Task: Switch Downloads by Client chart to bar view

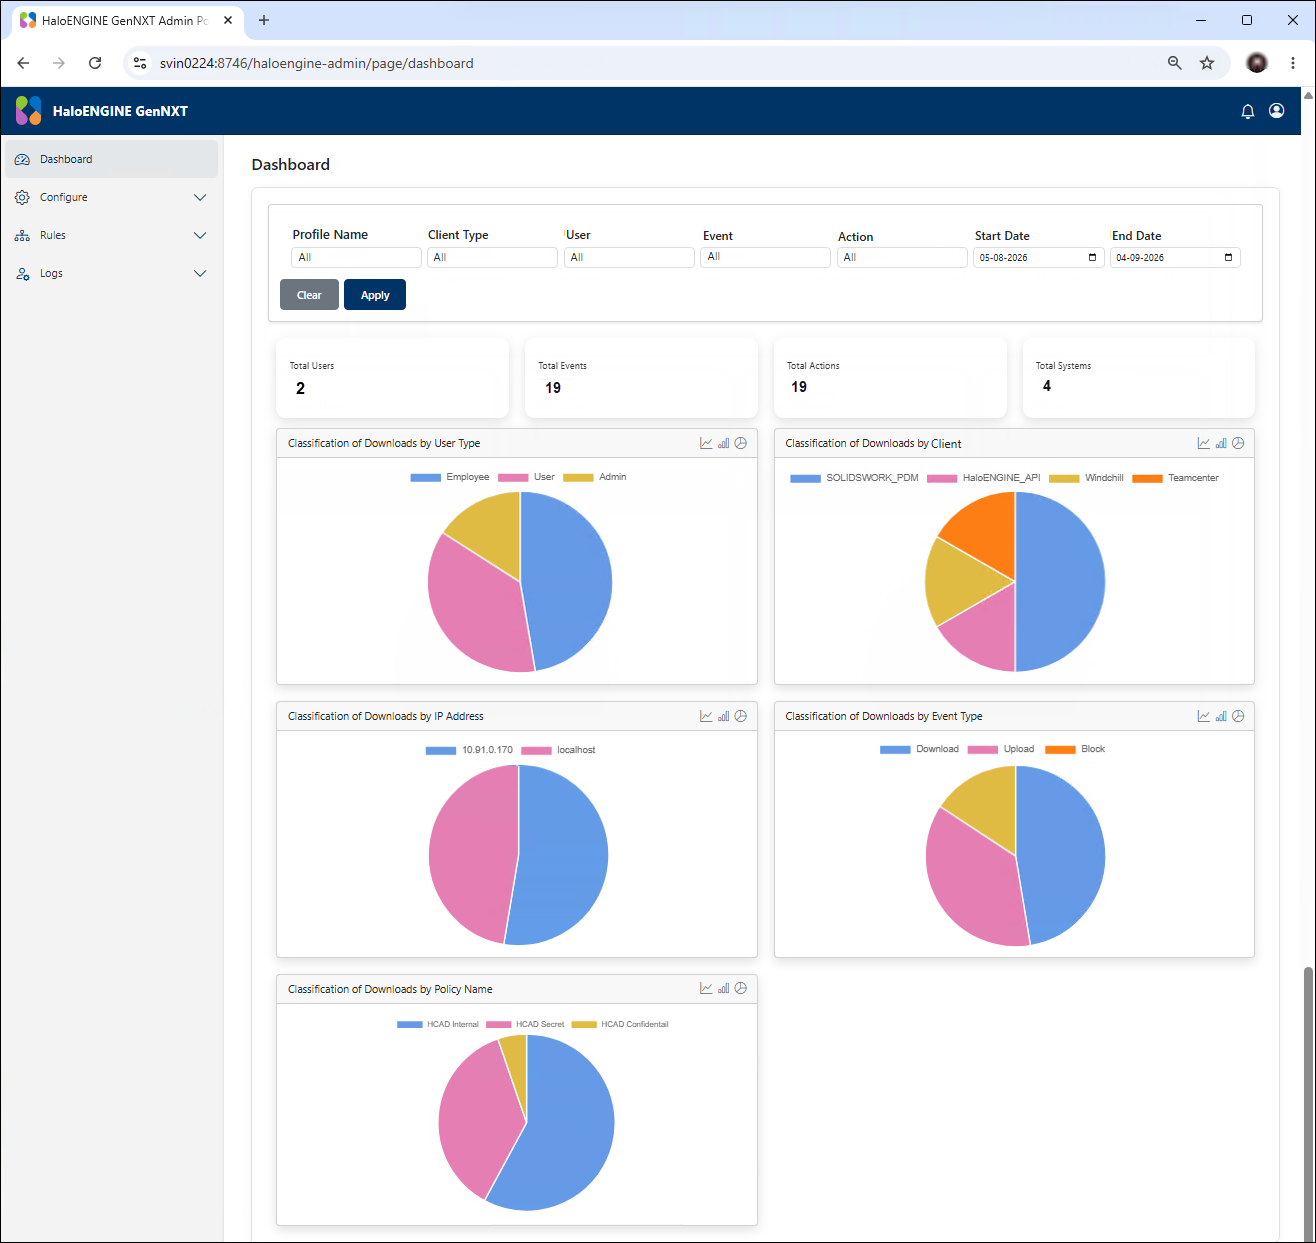Action: 1221,443
